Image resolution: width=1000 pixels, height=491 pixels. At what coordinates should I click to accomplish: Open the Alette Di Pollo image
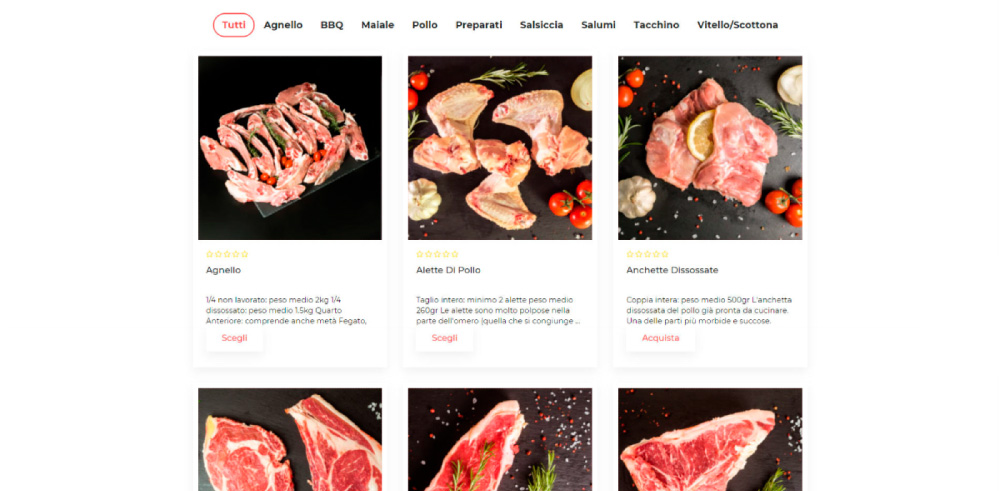(x=500, y=148)
